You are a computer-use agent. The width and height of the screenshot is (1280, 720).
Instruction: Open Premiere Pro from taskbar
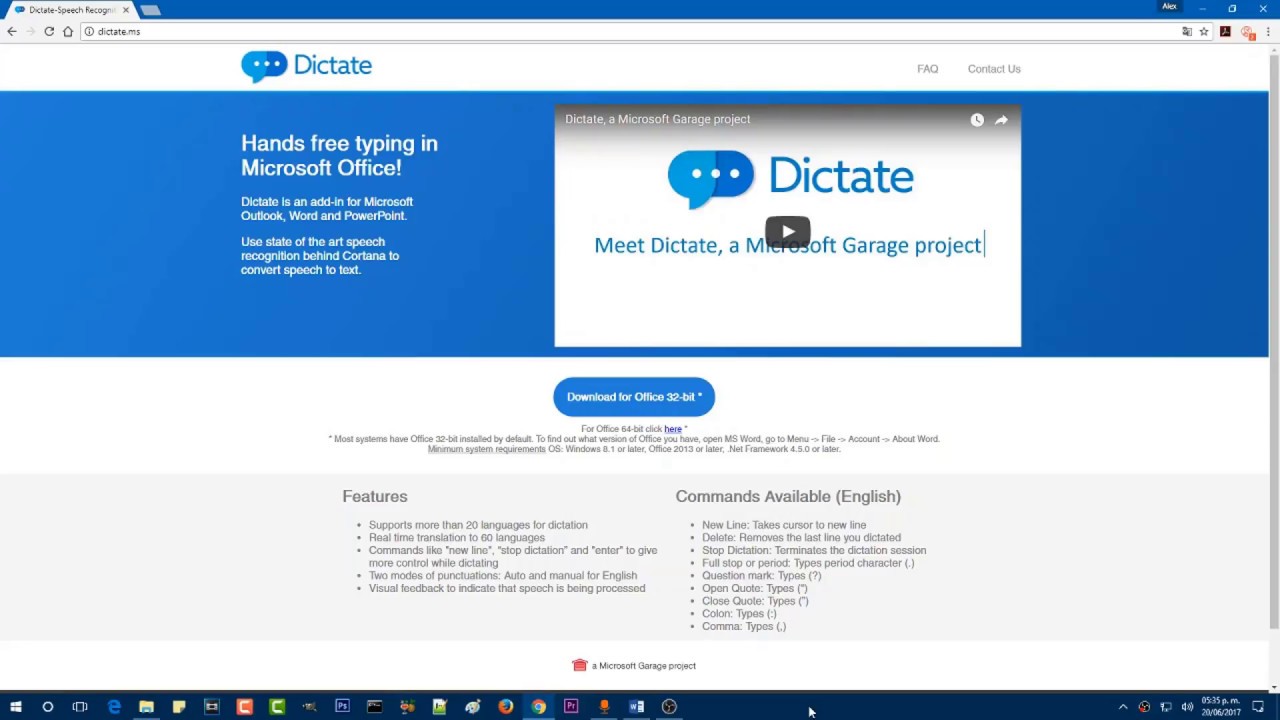(571, 707)
